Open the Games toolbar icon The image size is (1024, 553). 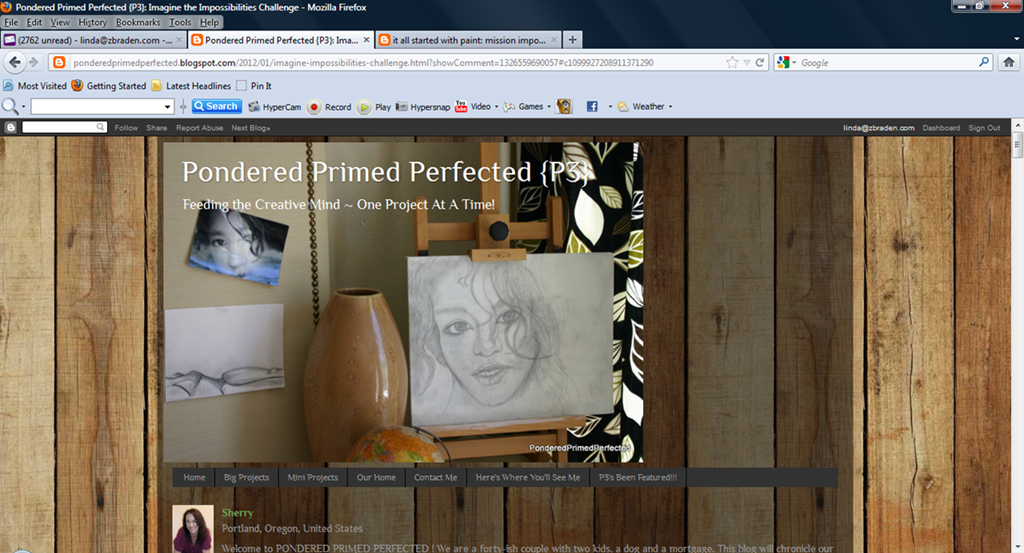[509, 106]
